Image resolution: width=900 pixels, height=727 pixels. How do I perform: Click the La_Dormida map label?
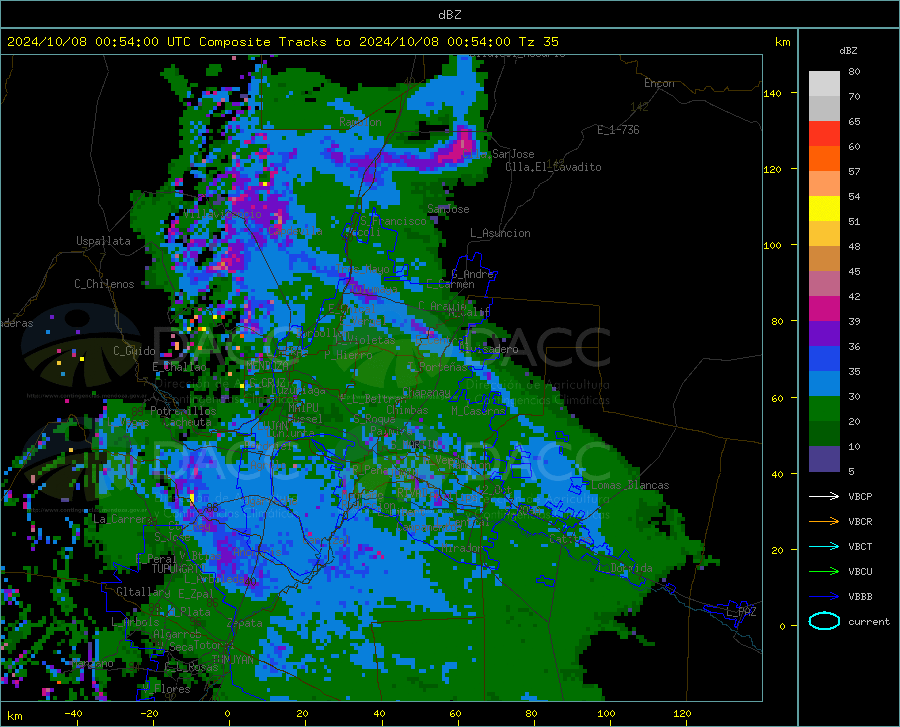(625, 568)
